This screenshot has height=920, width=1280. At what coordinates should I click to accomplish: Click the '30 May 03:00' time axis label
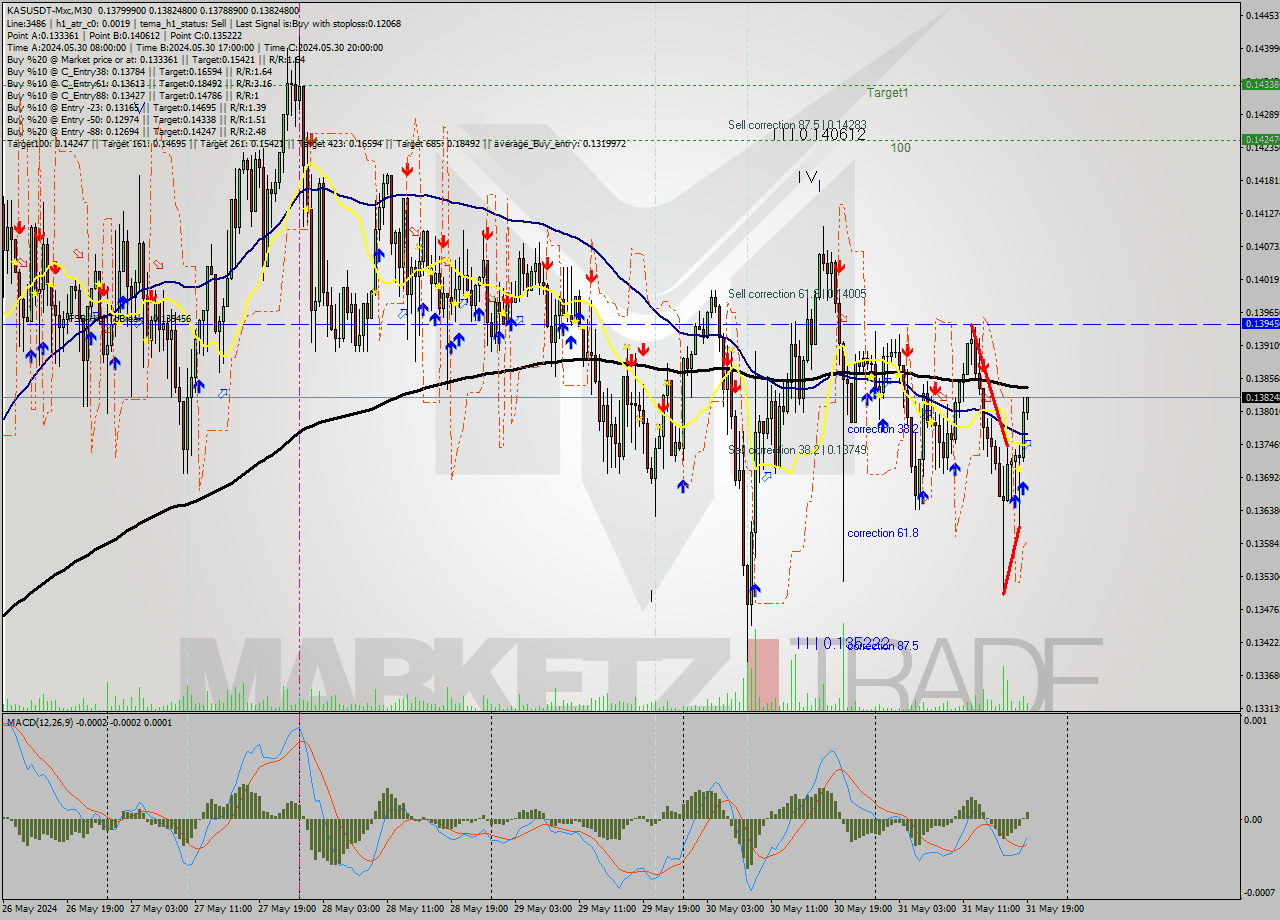pos(735,909)
